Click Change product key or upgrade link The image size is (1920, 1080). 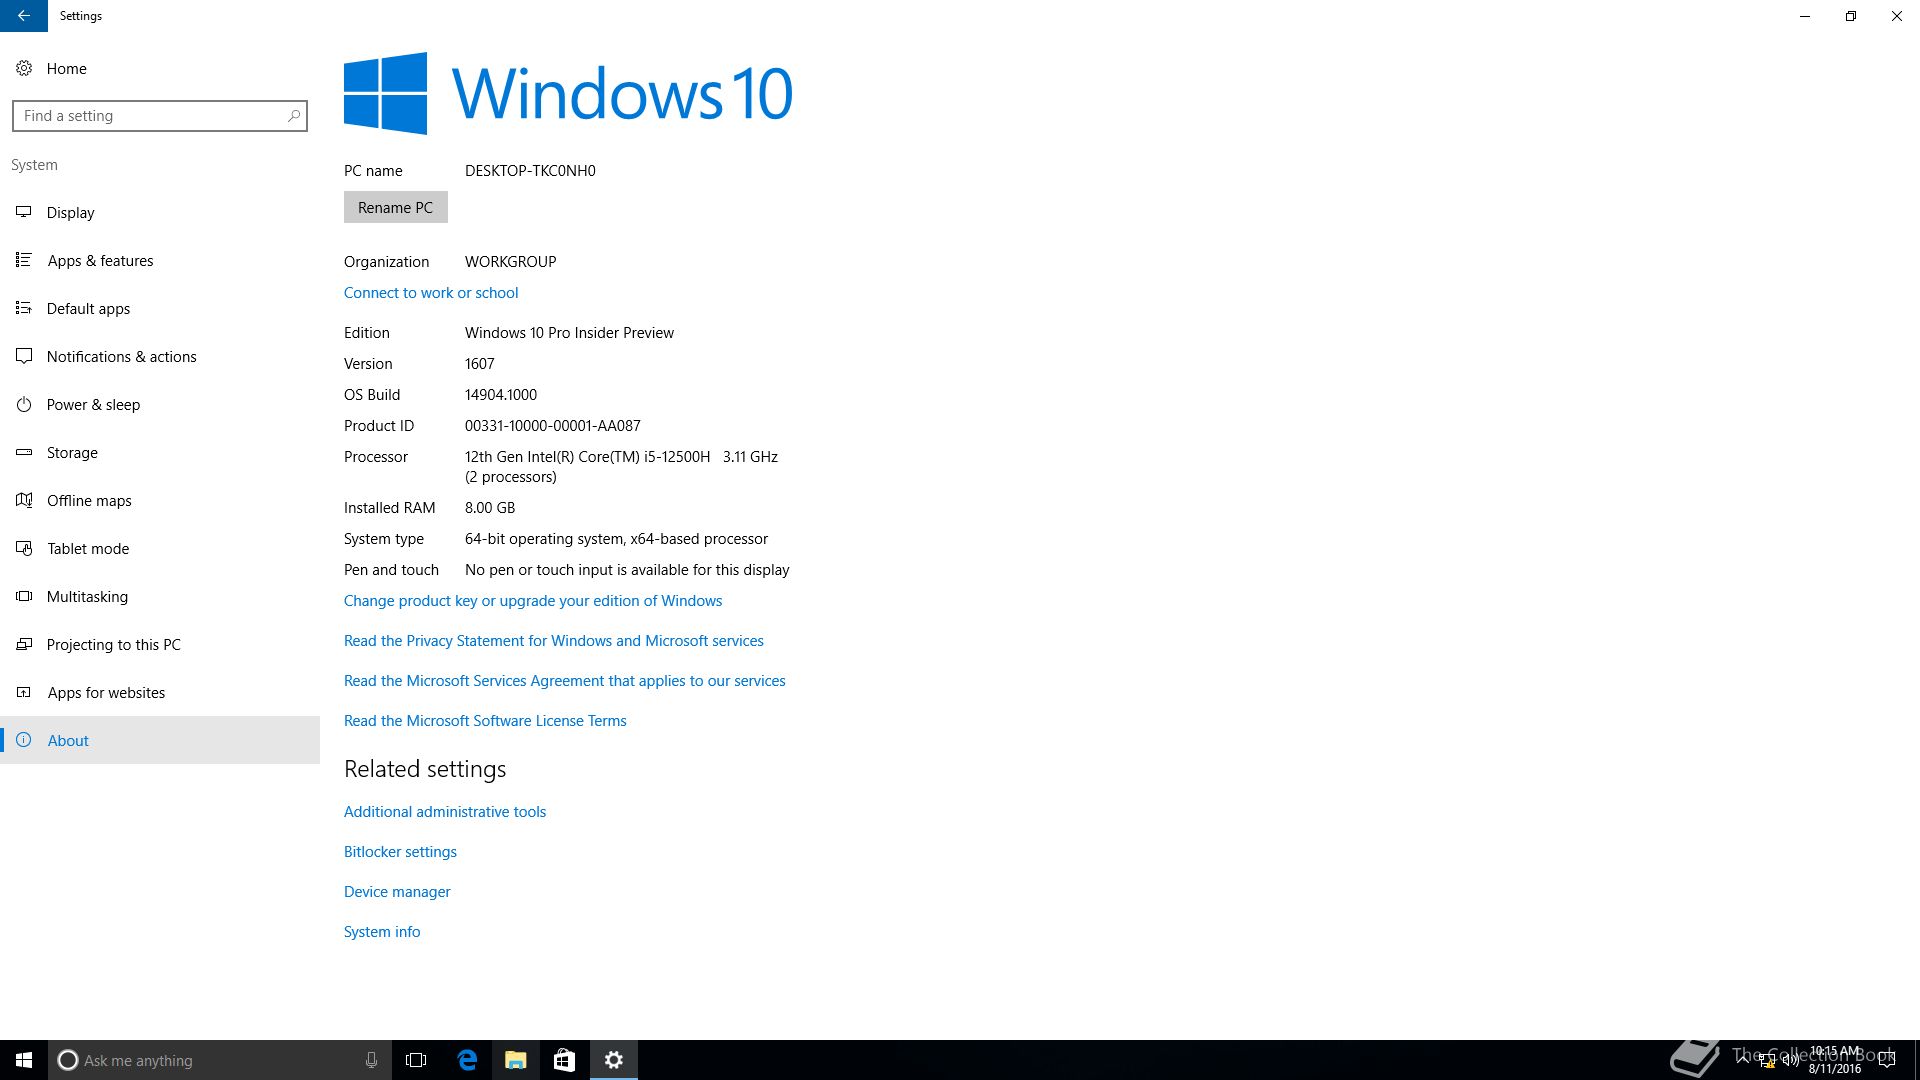(533, 601)
